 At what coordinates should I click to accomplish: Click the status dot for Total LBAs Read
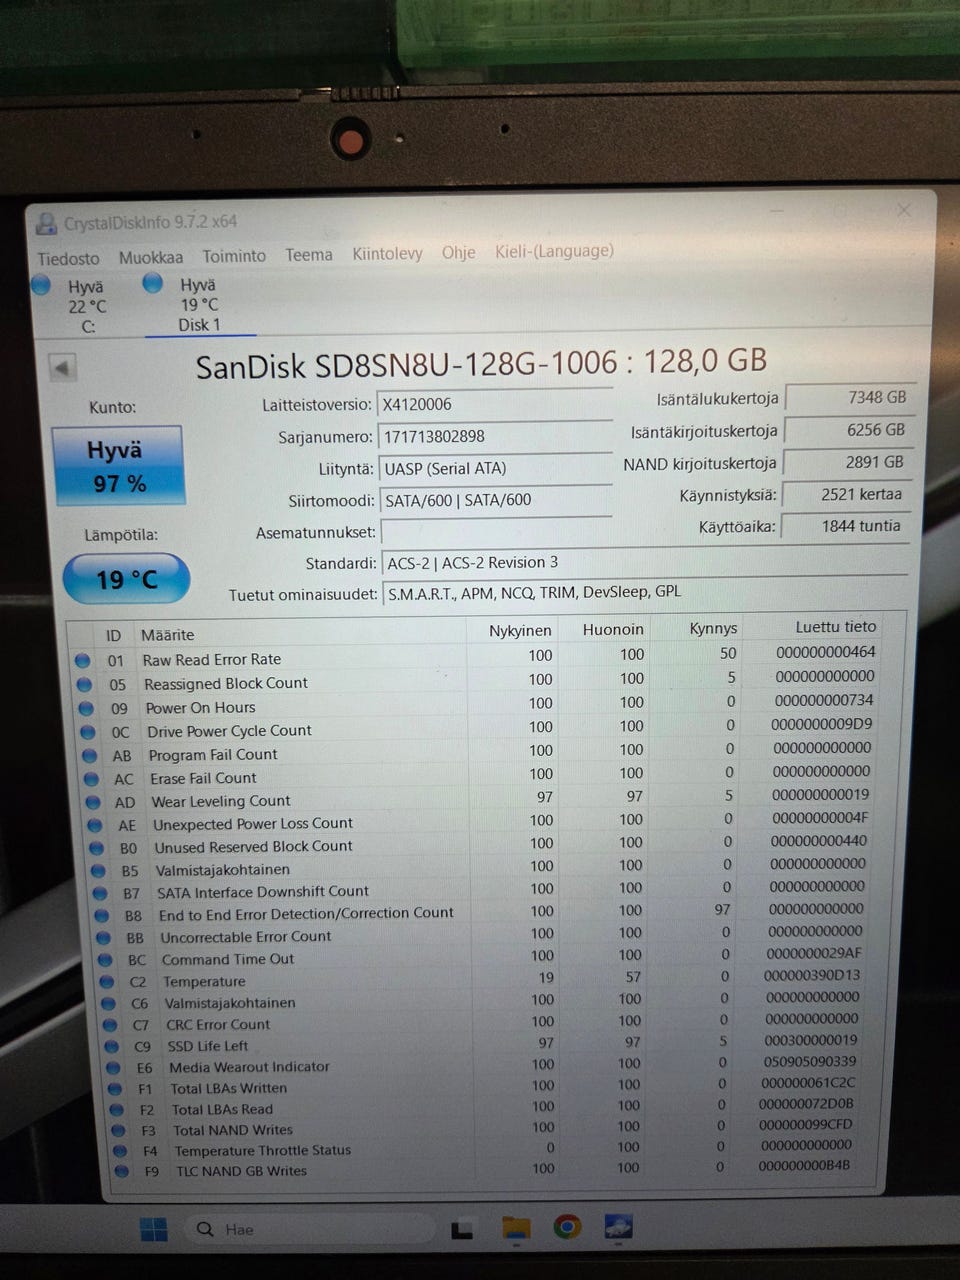pos(117,1110)
